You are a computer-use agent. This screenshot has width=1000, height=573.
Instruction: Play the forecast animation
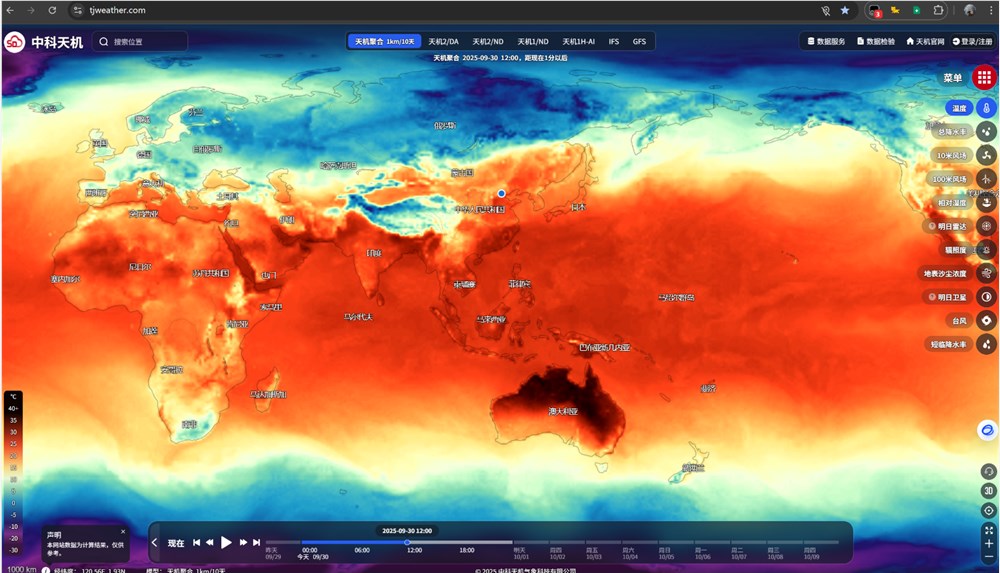point(226,543)
